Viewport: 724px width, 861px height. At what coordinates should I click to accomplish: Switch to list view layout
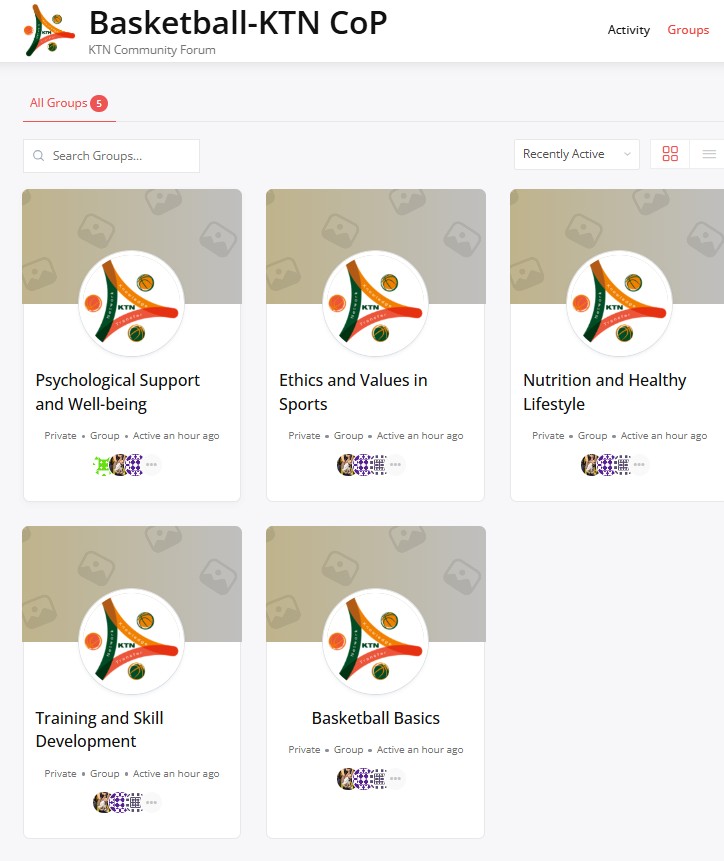[709, 154]
